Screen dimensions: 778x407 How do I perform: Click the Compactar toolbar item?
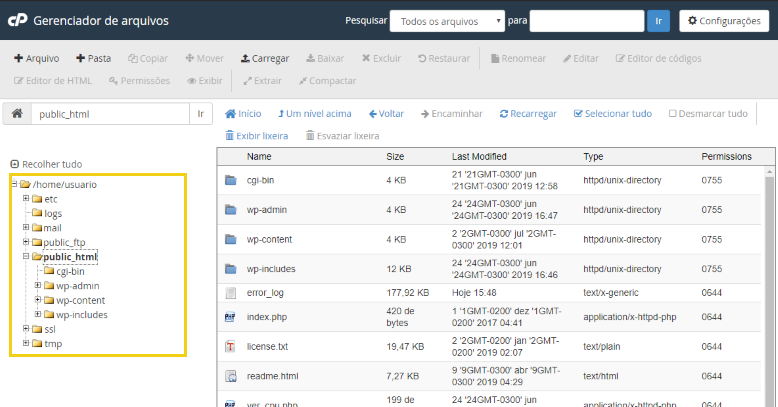pyautogui.click(x=327, y=80)
